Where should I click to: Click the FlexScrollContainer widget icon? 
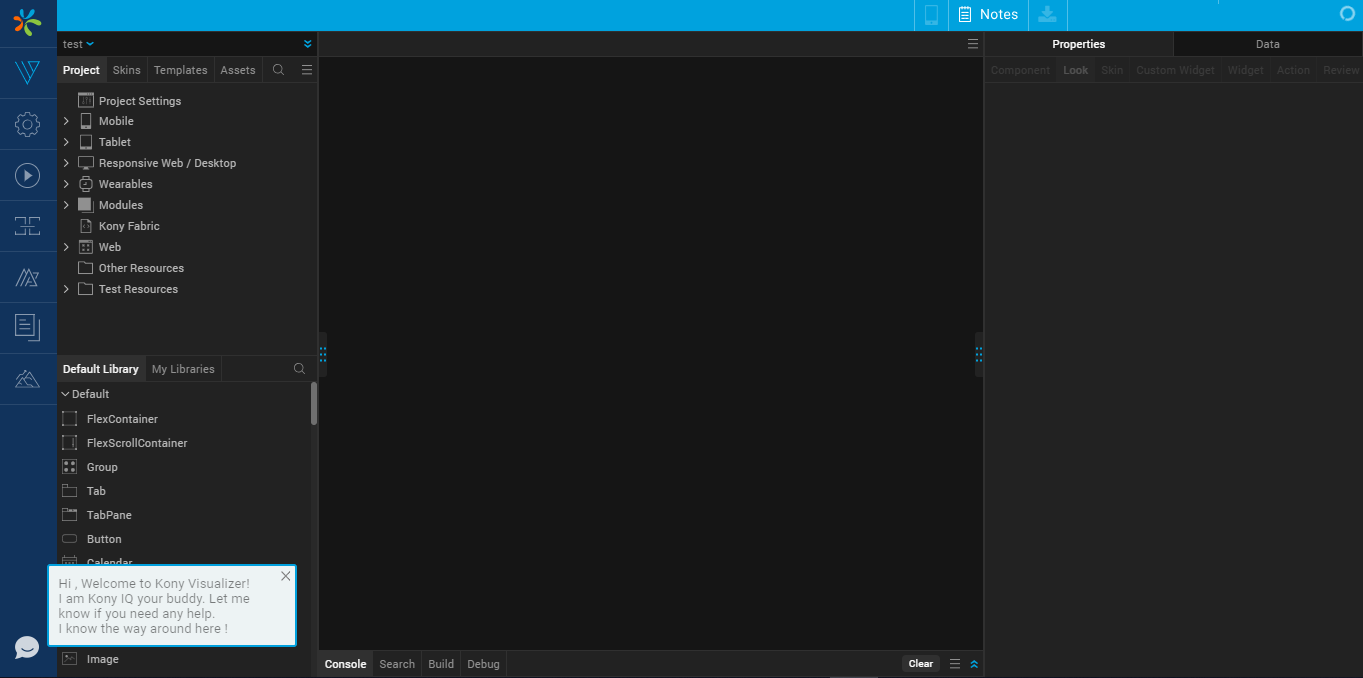[69, 443]
